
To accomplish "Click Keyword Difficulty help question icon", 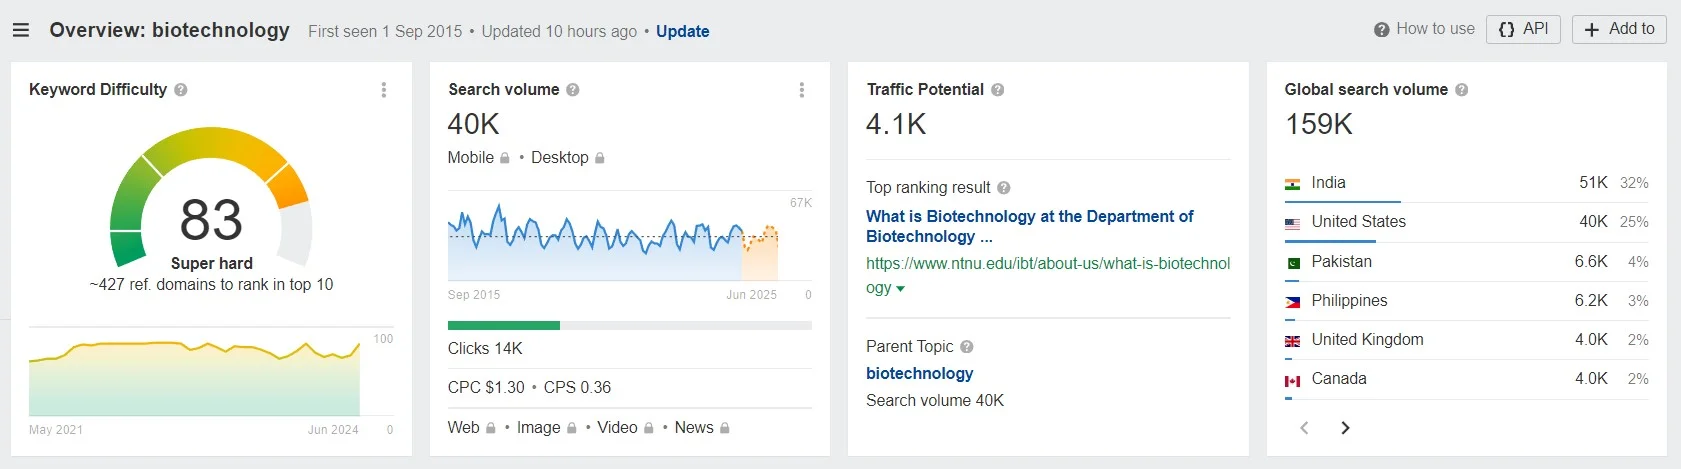I will pos(181,90).
